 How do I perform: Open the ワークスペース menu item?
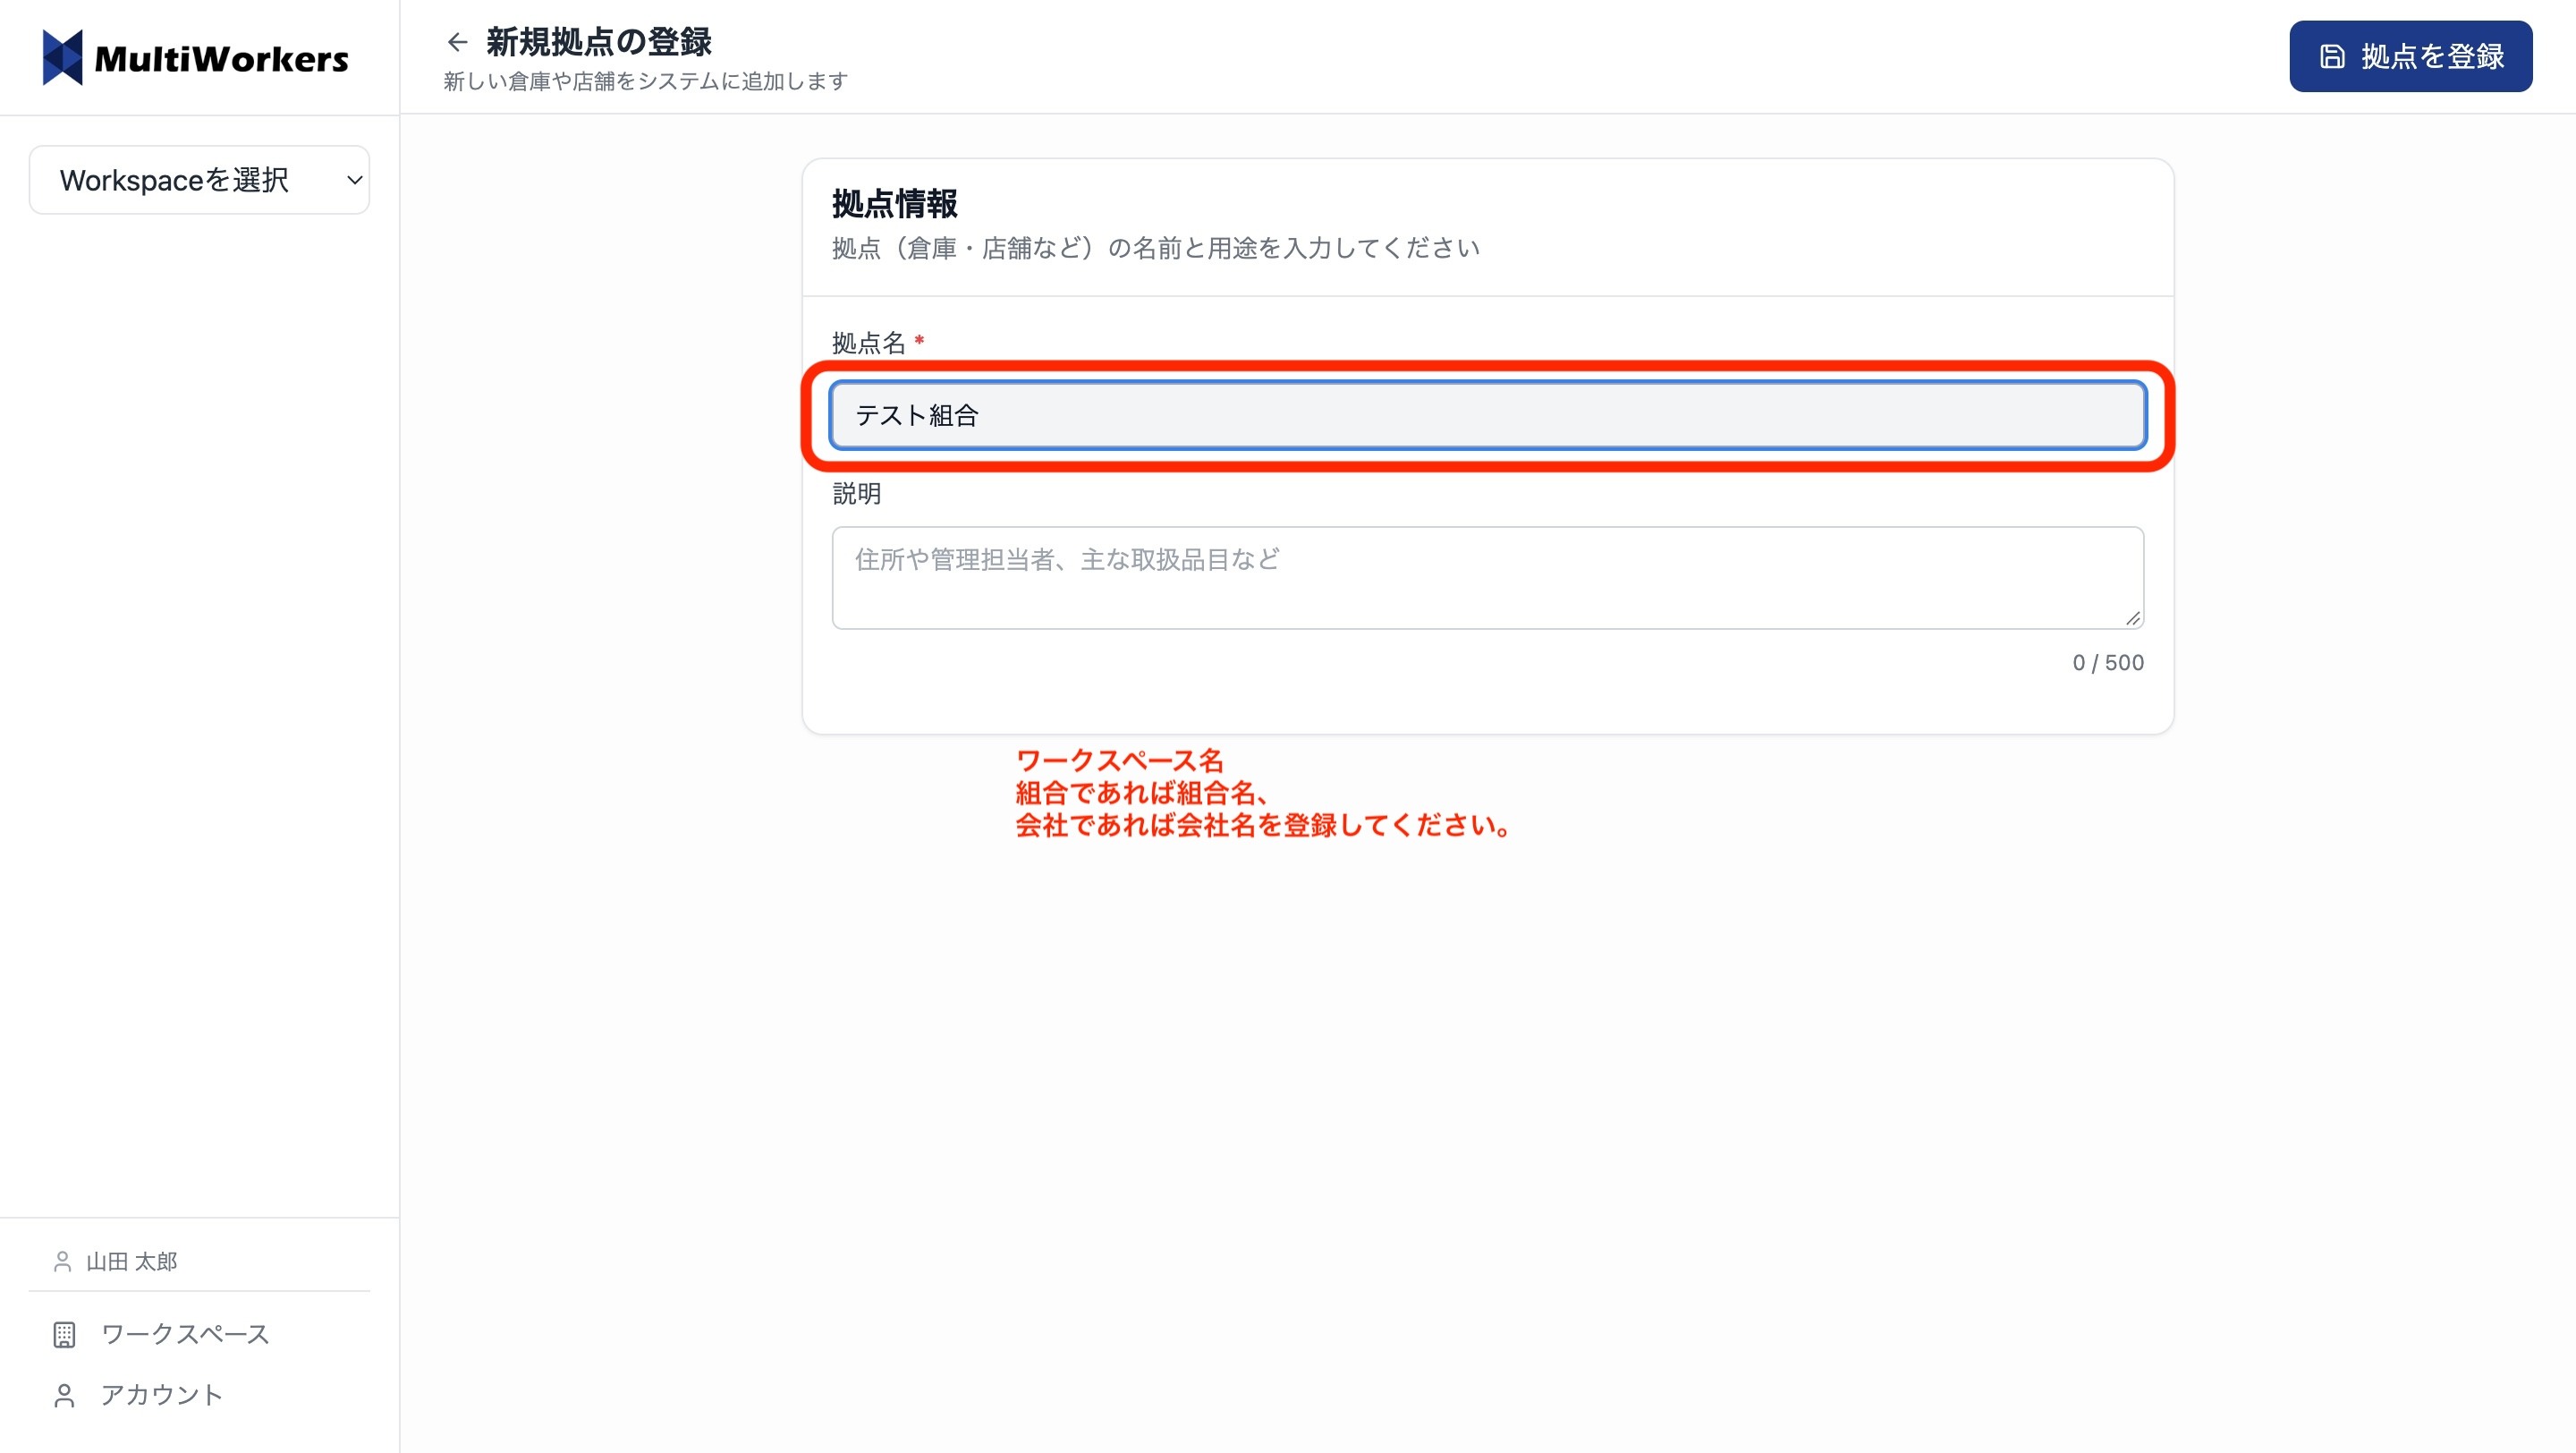[199, 1334]
